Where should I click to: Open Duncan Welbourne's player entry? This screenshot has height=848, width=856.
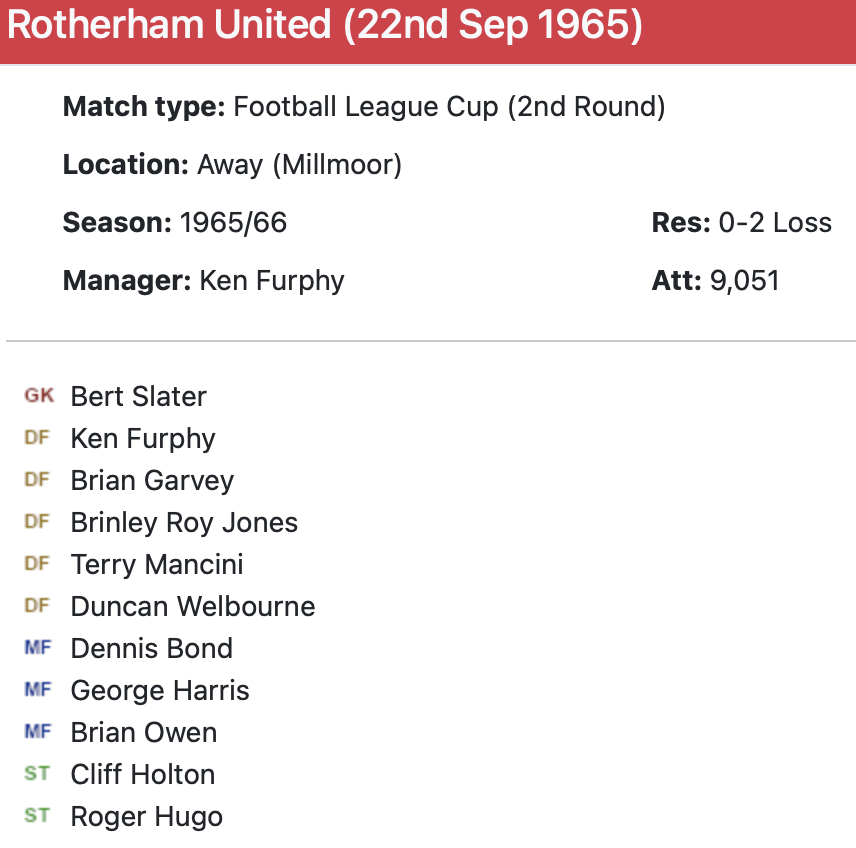tap(193, 606)
